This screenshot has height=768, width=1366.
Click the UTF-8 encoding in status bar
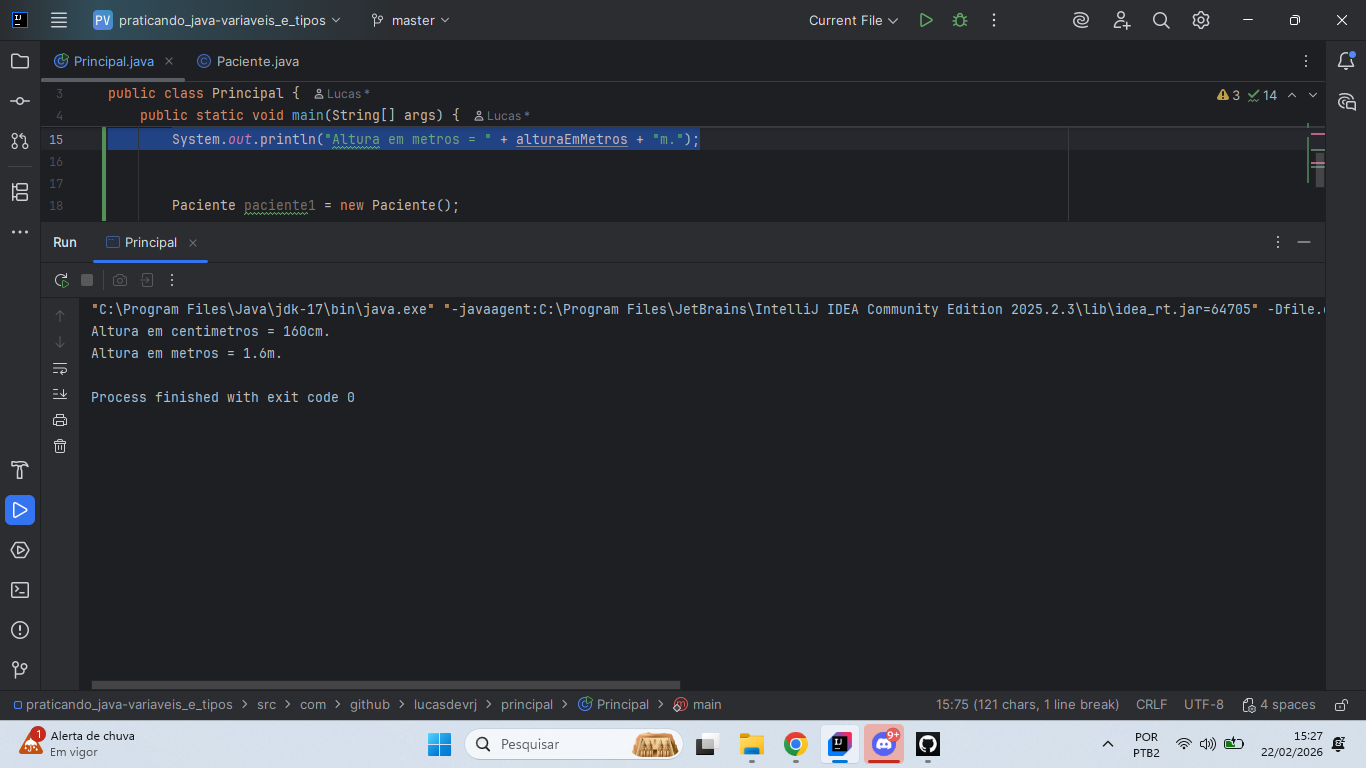tap(1203, 705)
